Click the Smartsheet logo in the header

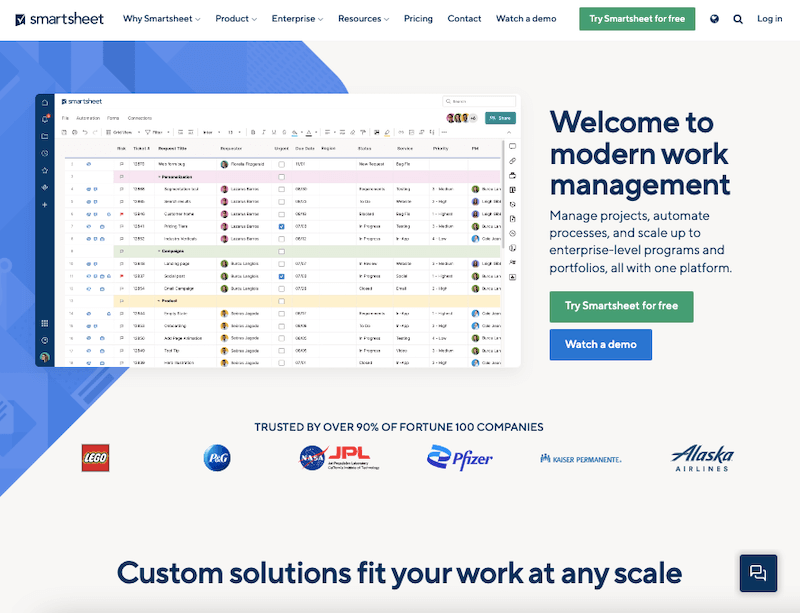59,19
